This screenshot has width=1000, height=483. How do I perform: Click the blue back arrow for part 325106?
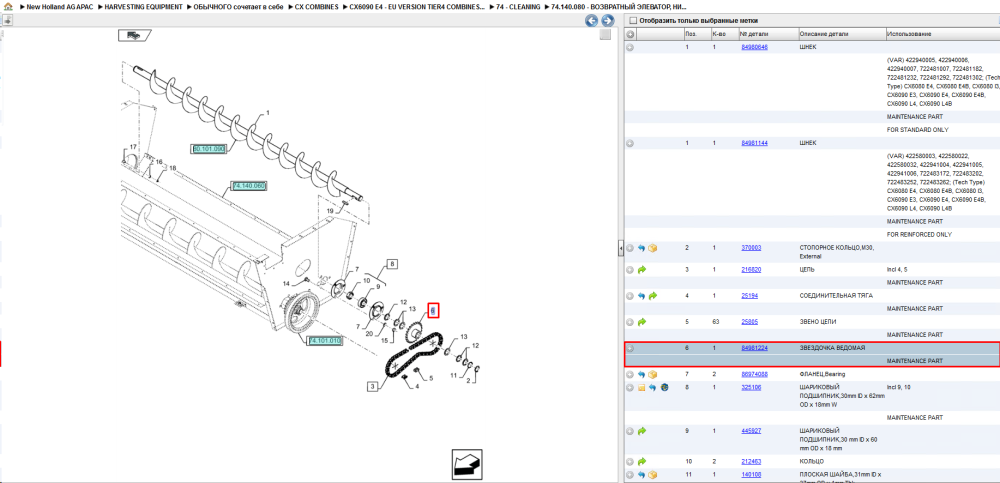[652, 388]
